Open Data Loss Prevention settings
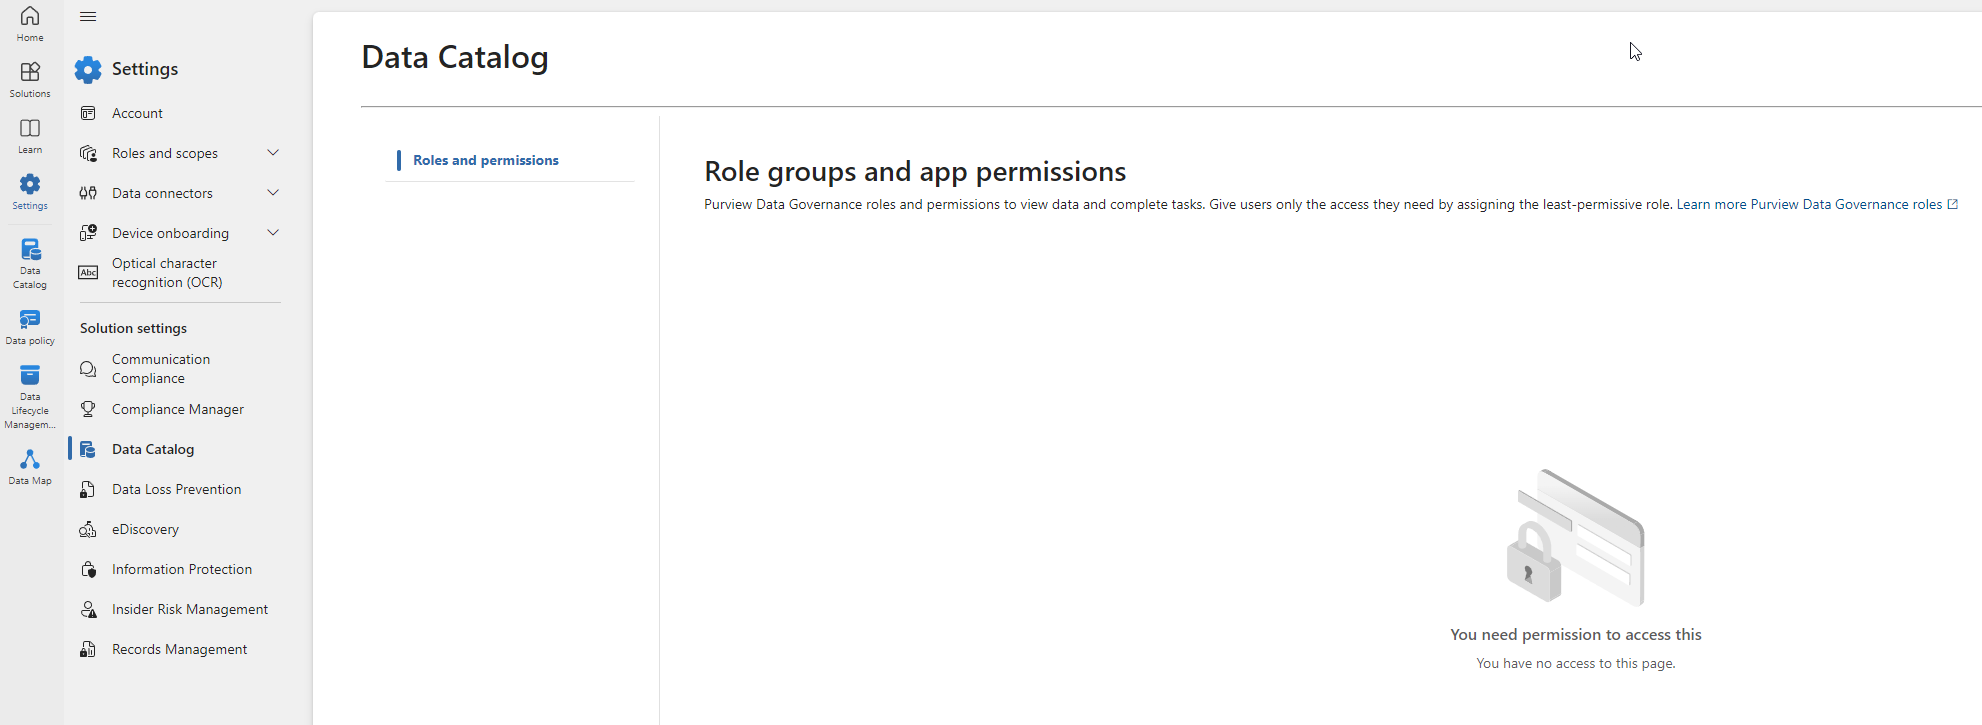The image size is (1982, 725). click(x=175, y=489)
